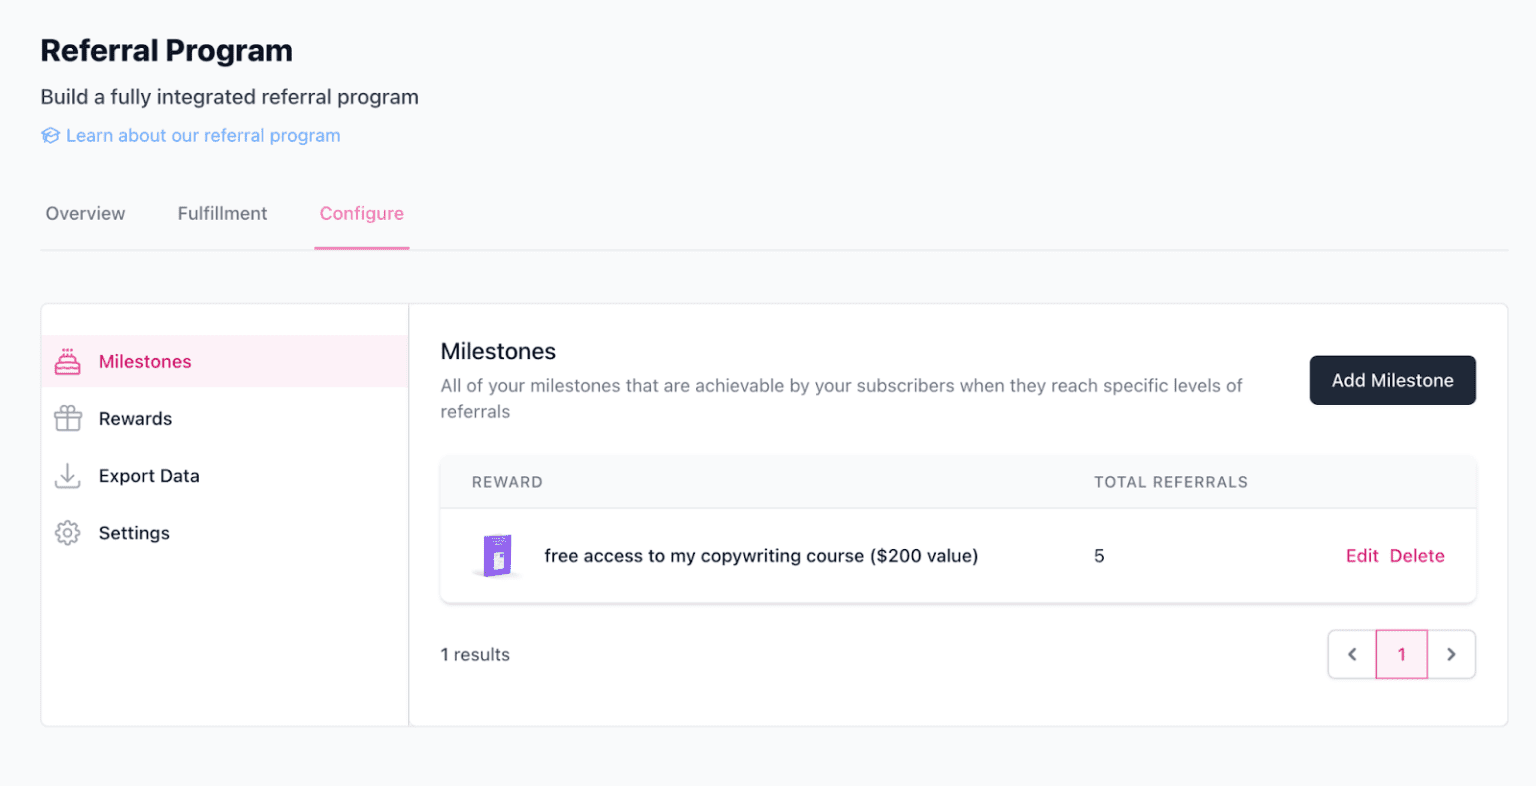This screenshot has width=1536, height=786.
Task: Switch to the Overview tab
Action: (x=85, y=214)
